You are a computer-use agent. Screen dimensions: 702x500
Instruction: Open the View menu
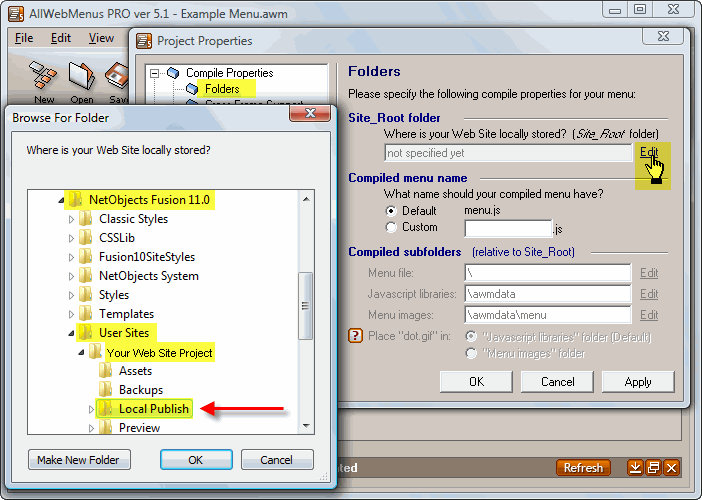point(101,38)
